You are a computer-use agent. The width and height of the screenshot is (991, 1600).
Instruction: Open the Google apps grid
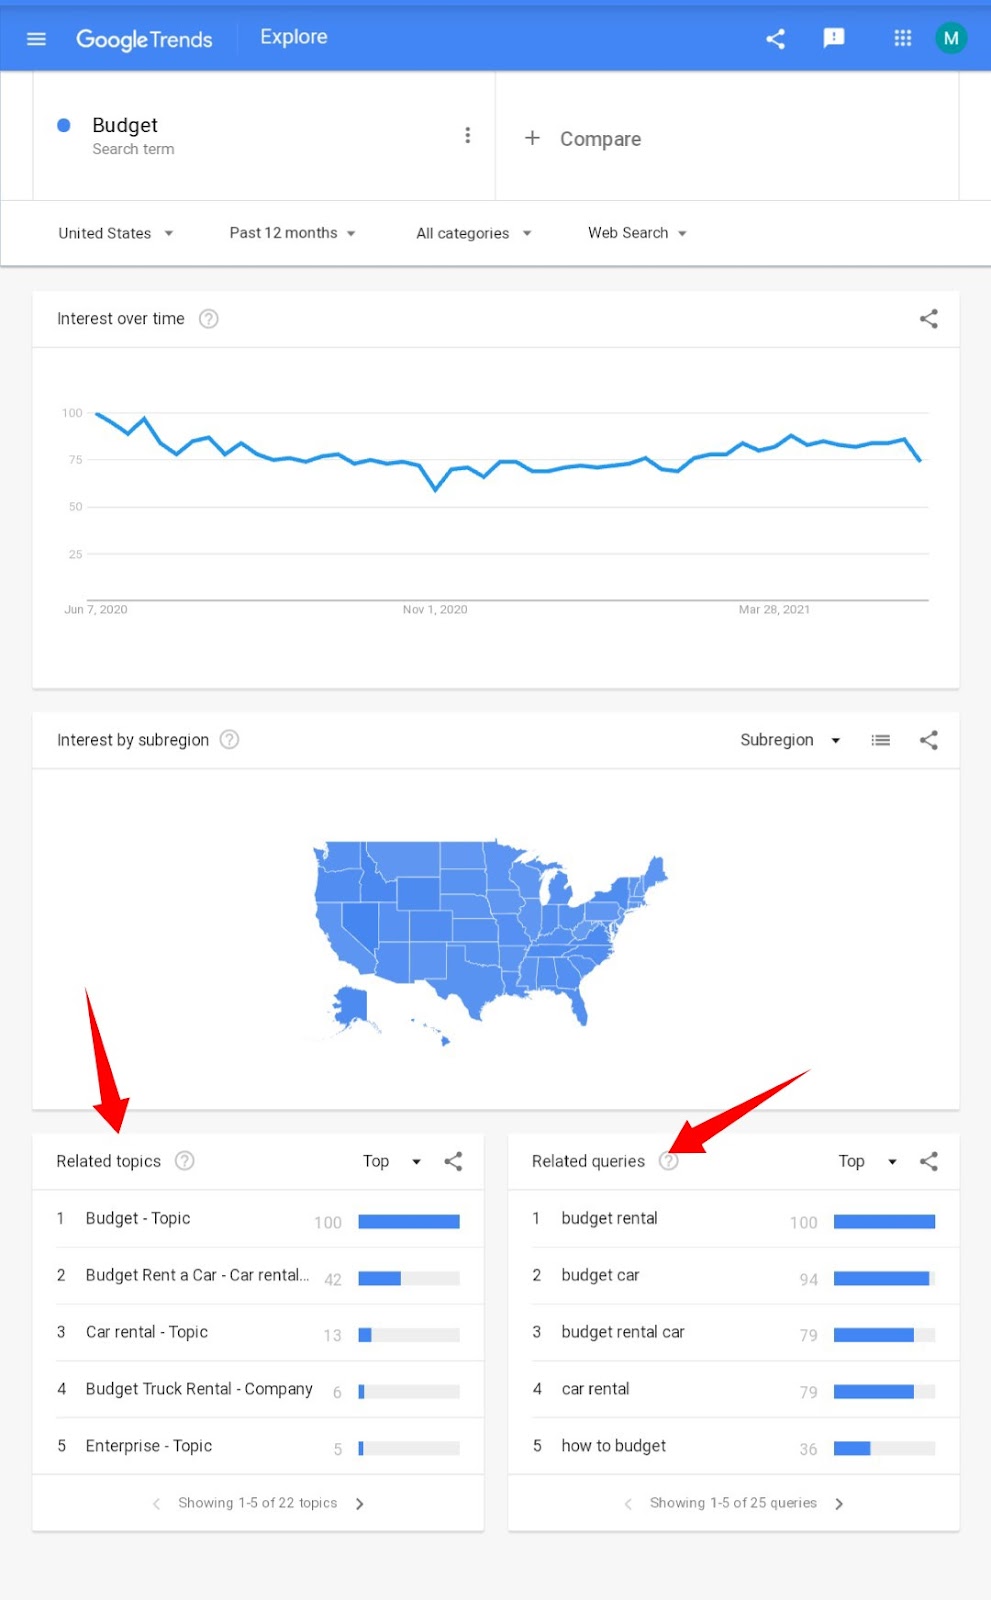click(x=902, y=38)
